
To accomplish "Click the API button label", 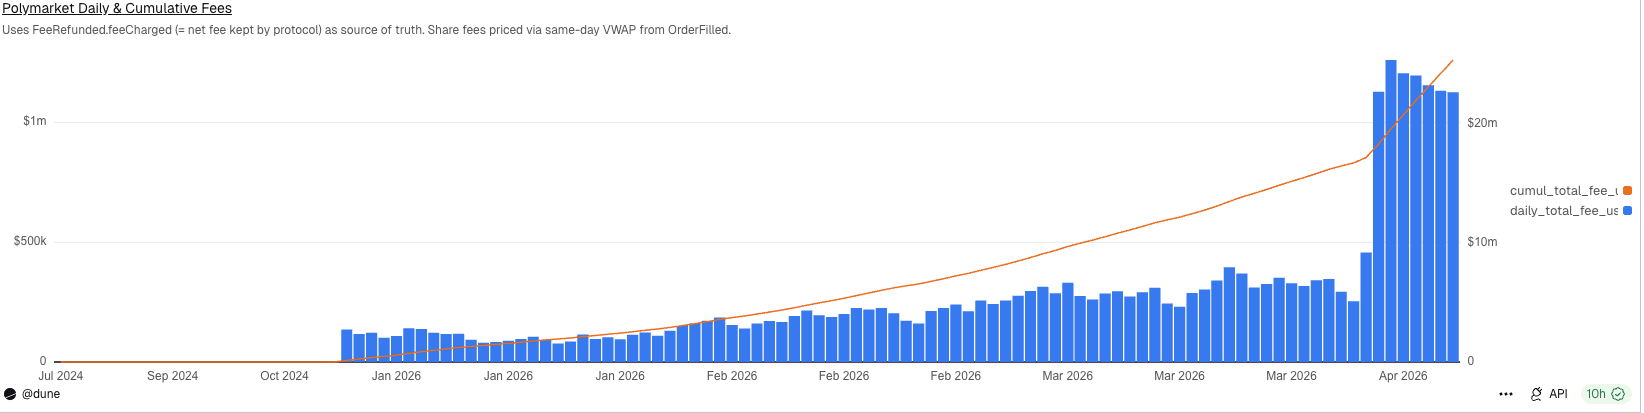I will (1558, 394).
